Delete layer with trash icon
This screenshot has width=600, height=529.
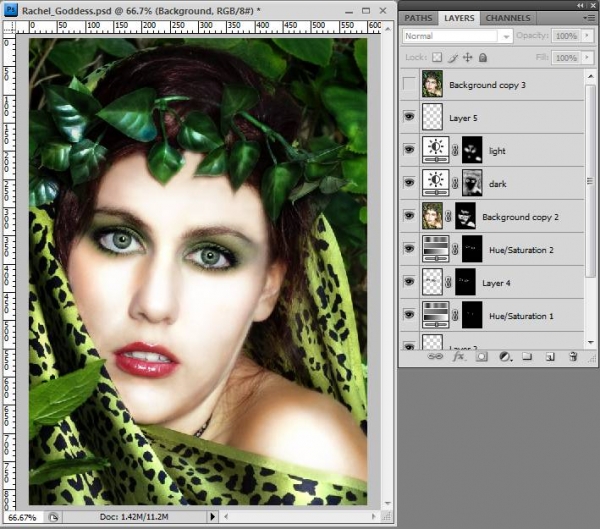(573, 357)
